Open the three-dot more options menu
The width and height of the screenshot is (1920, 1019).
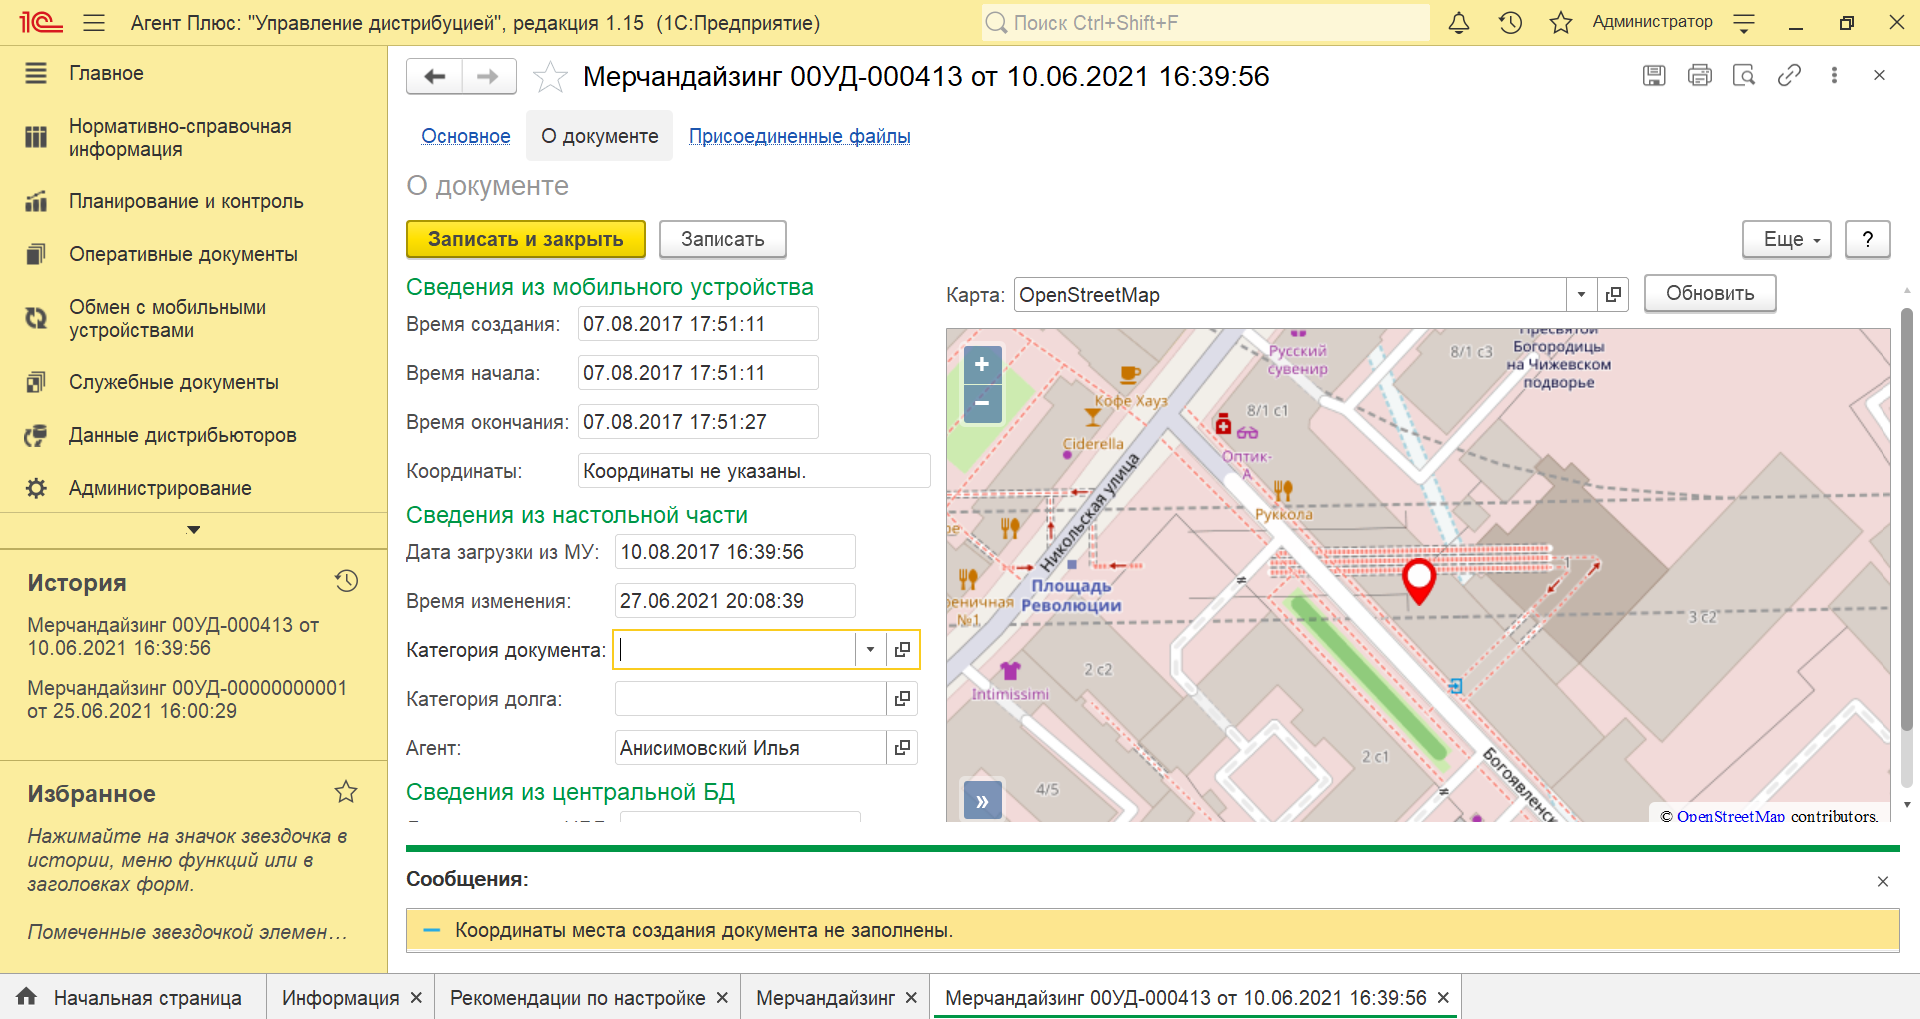[1834, 75]
